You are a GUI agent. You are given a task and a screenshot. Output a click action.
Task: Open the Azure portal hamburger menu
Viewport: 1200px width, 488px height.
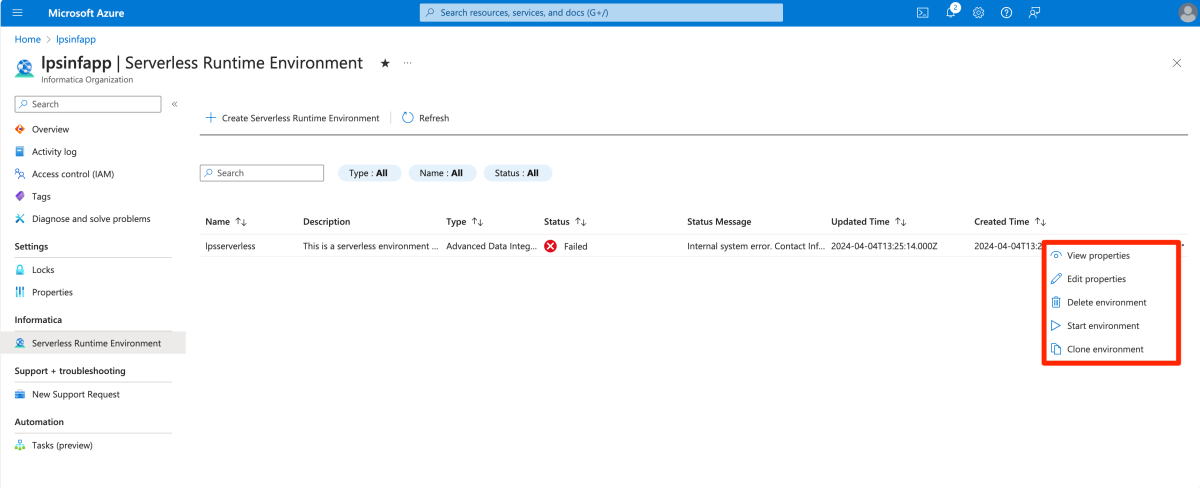point(18,13)
